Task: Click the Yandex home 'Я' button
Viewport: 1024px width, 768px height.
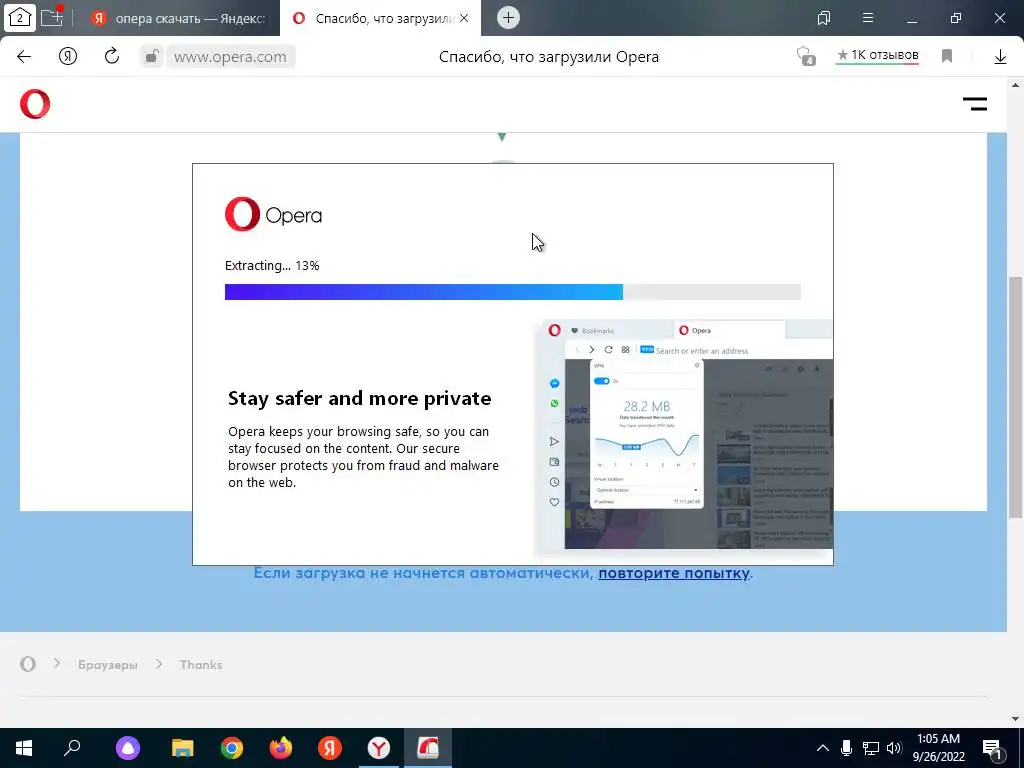Action: pos(68,57)
